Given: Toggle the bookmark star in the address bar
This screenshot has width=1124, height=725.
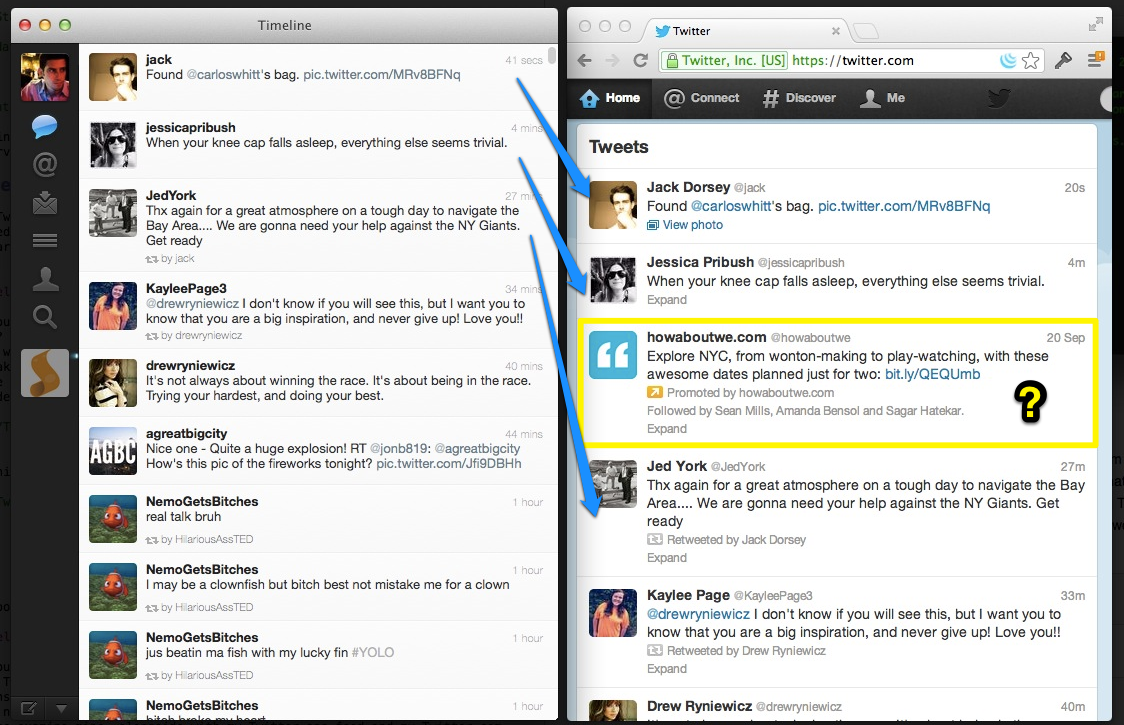Looking at the screenshot, I should tap(1030, 60).
